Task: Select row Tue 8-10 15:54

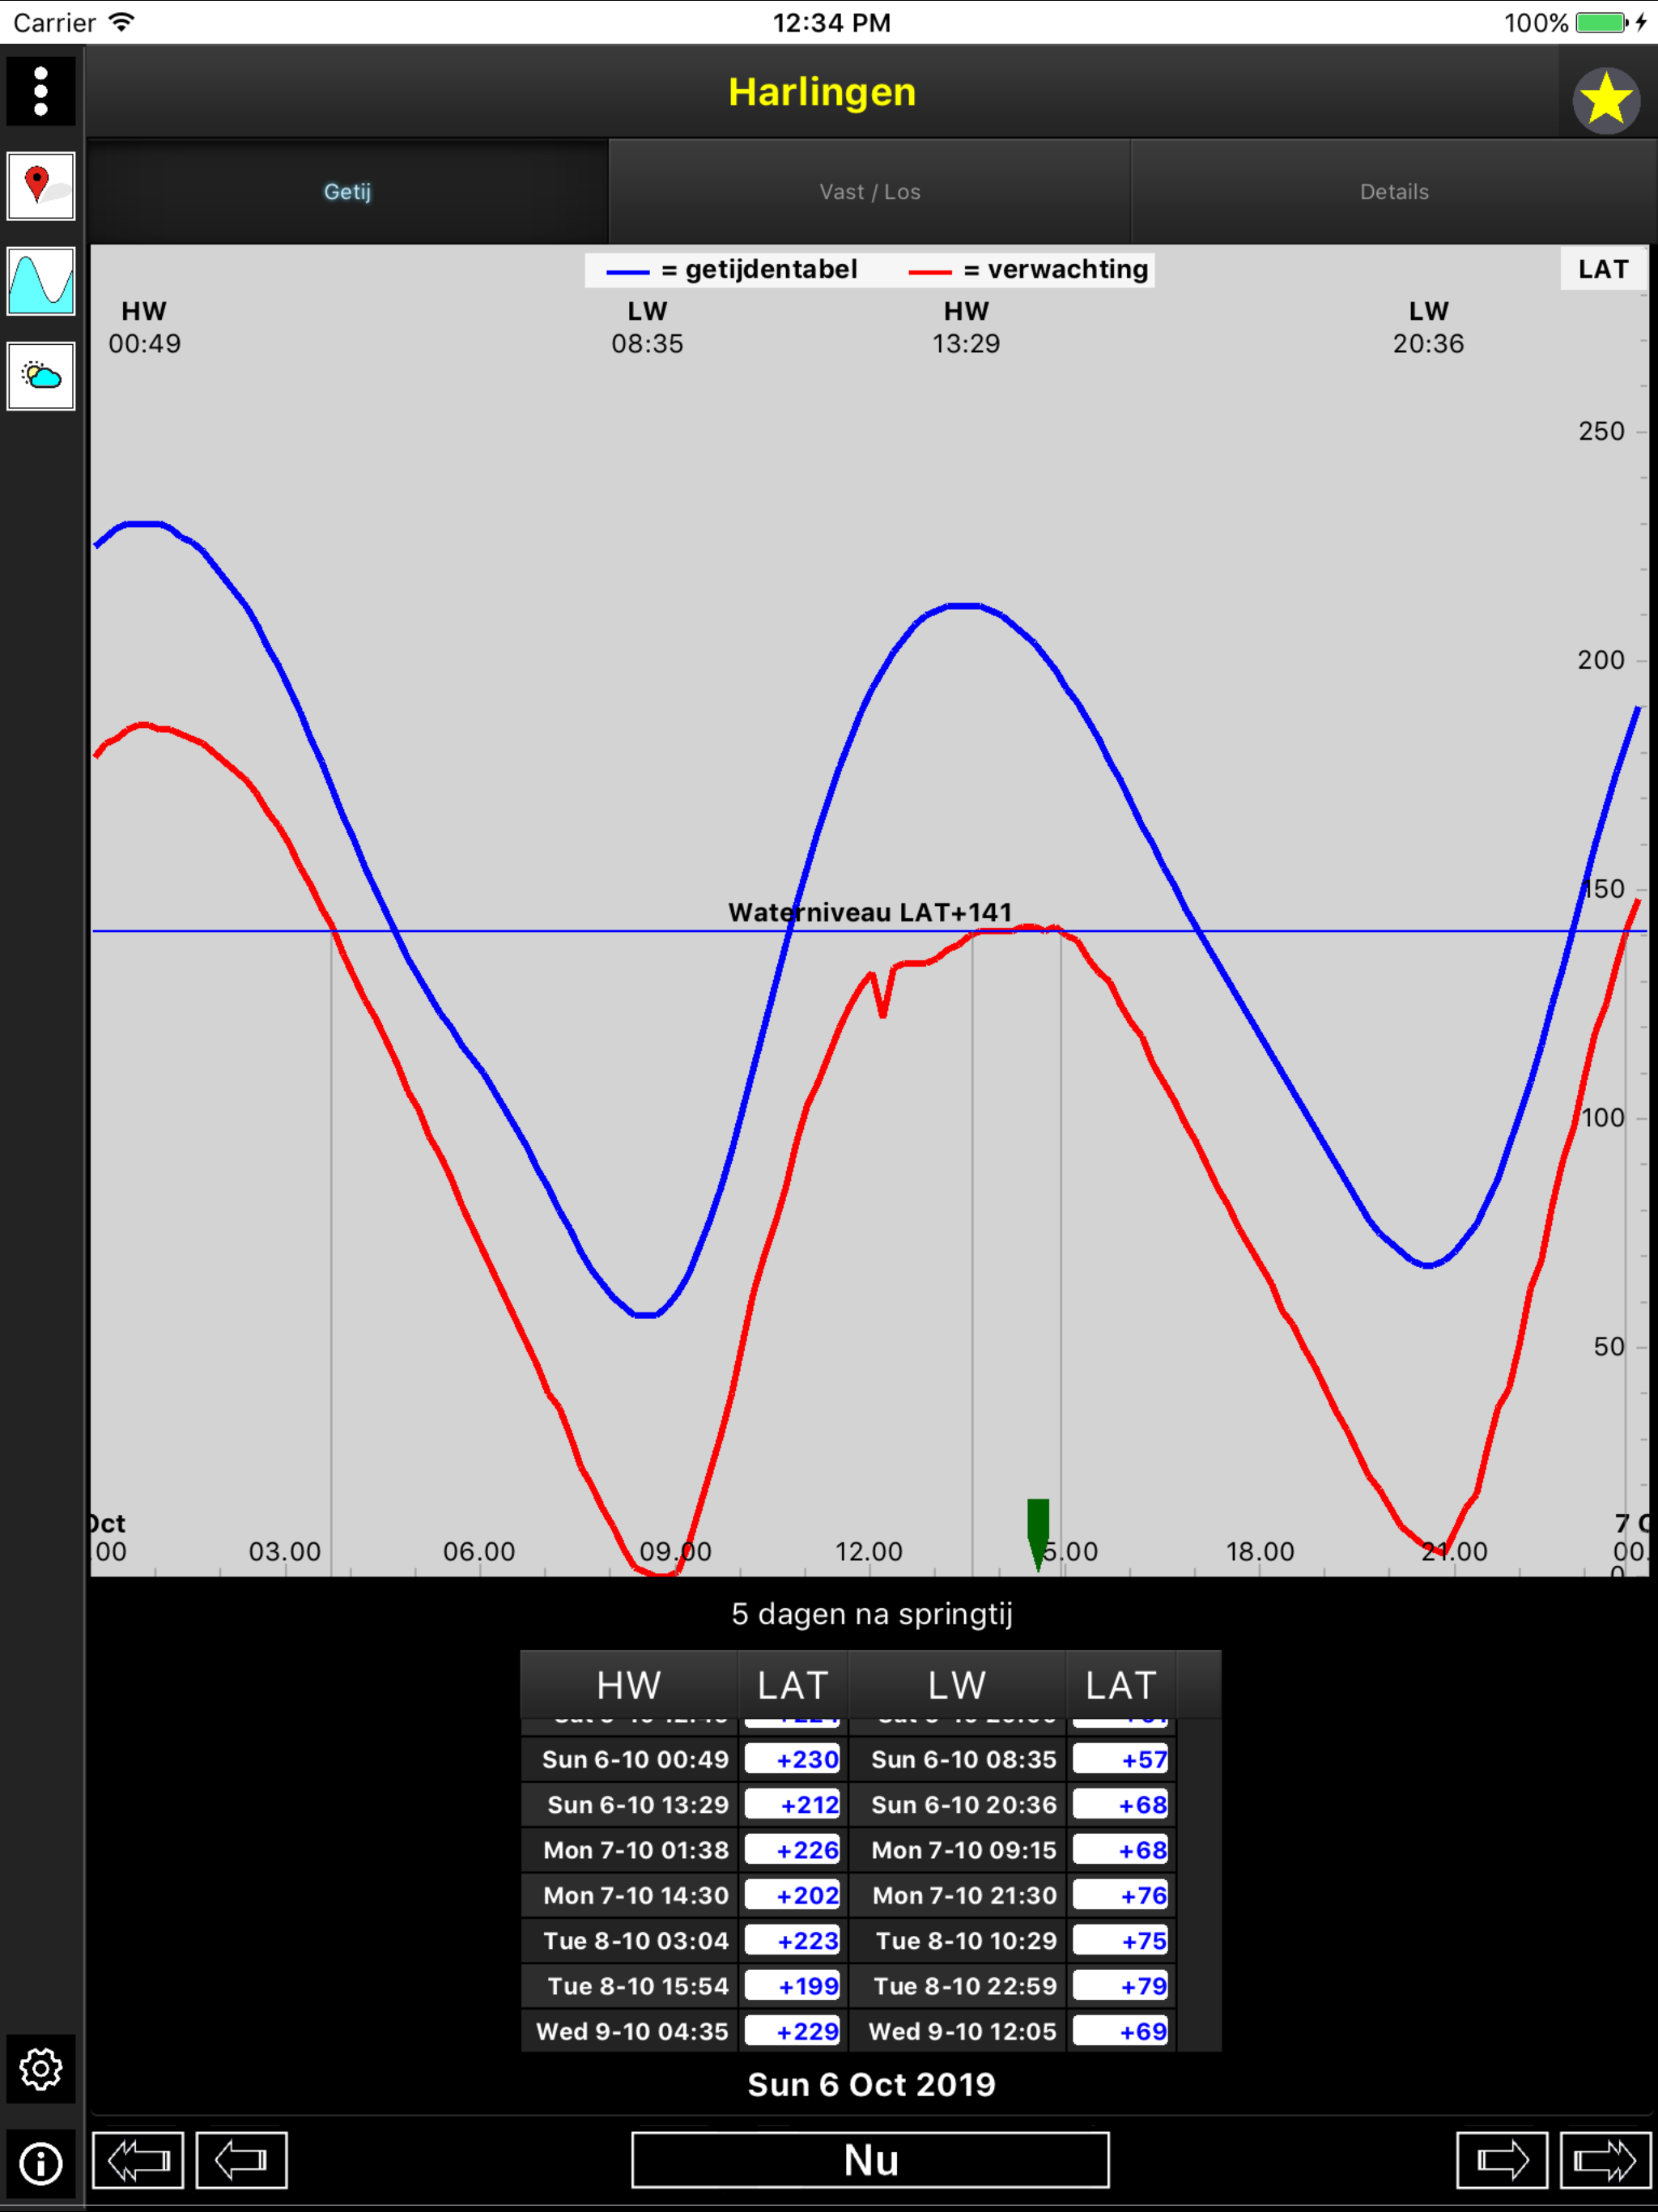Action: (630, 1986)
